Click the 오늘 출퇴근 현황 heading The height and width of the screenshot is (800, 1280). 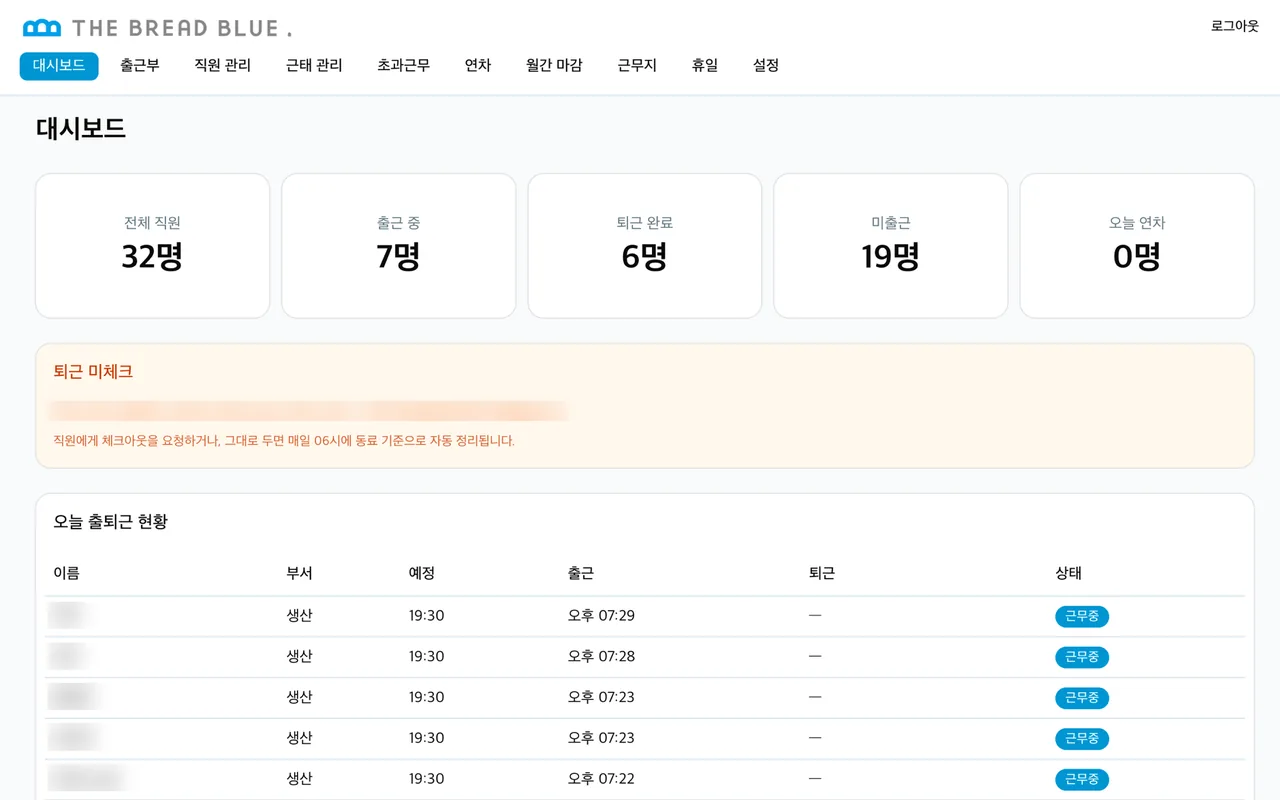pyautogui.click(x=111, y=521)
